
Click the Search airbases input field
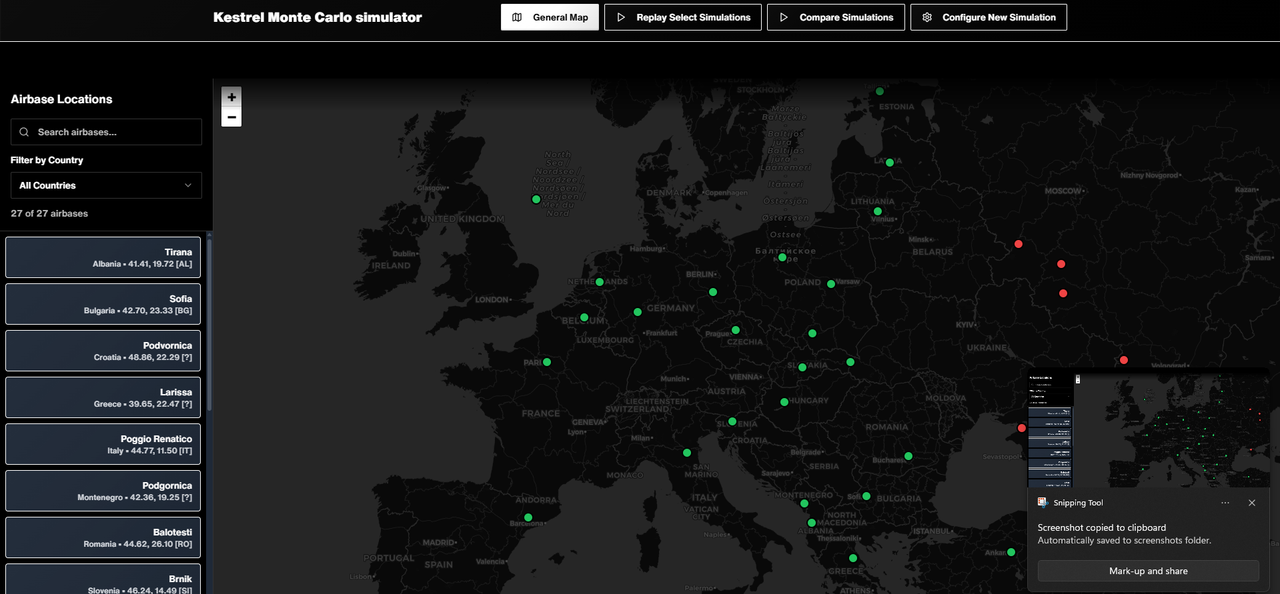pyautogui.click(x=115, y=132)
